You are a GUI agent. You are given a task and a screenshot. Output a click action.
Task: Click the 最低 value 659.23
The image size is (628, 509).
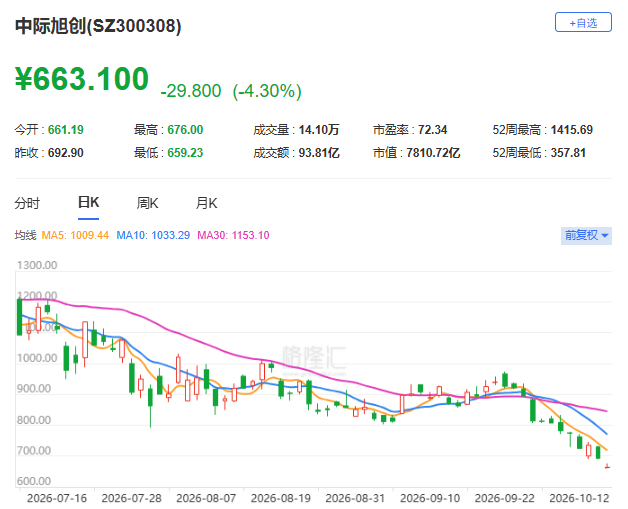coord(185,153)
